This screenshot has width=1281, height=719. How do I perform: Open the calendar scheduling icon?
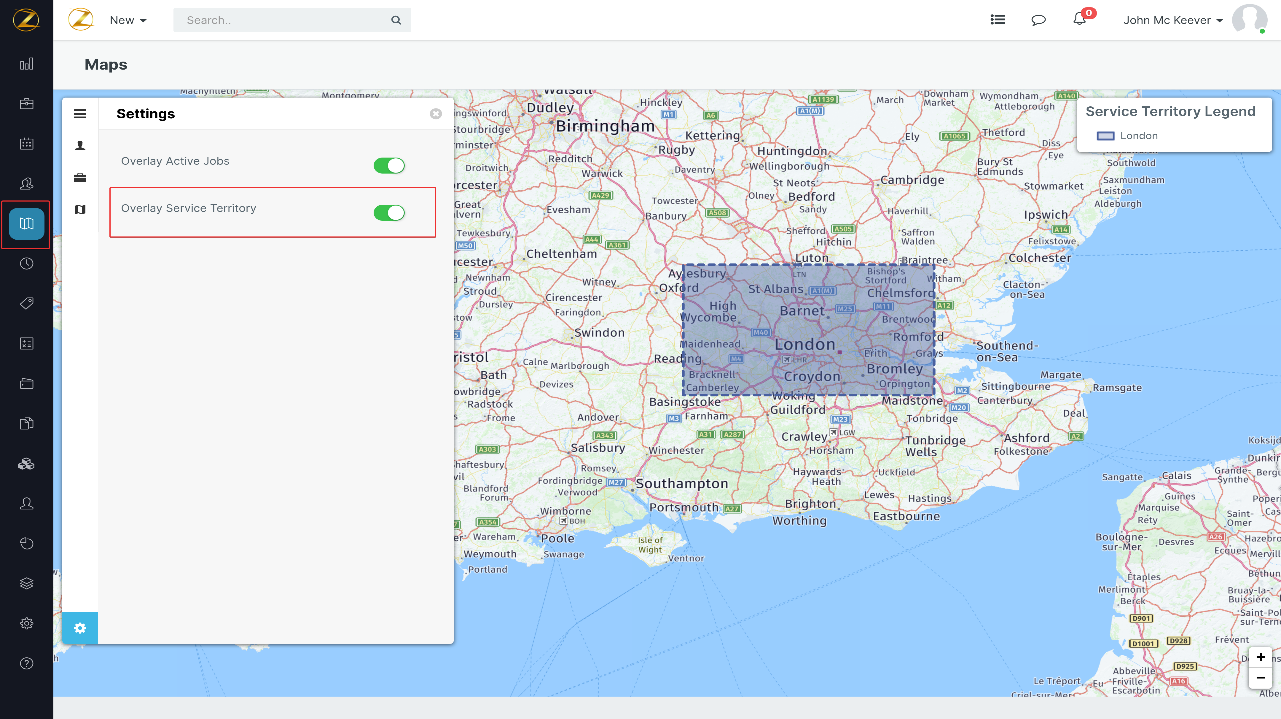click(x=26, y=144)
